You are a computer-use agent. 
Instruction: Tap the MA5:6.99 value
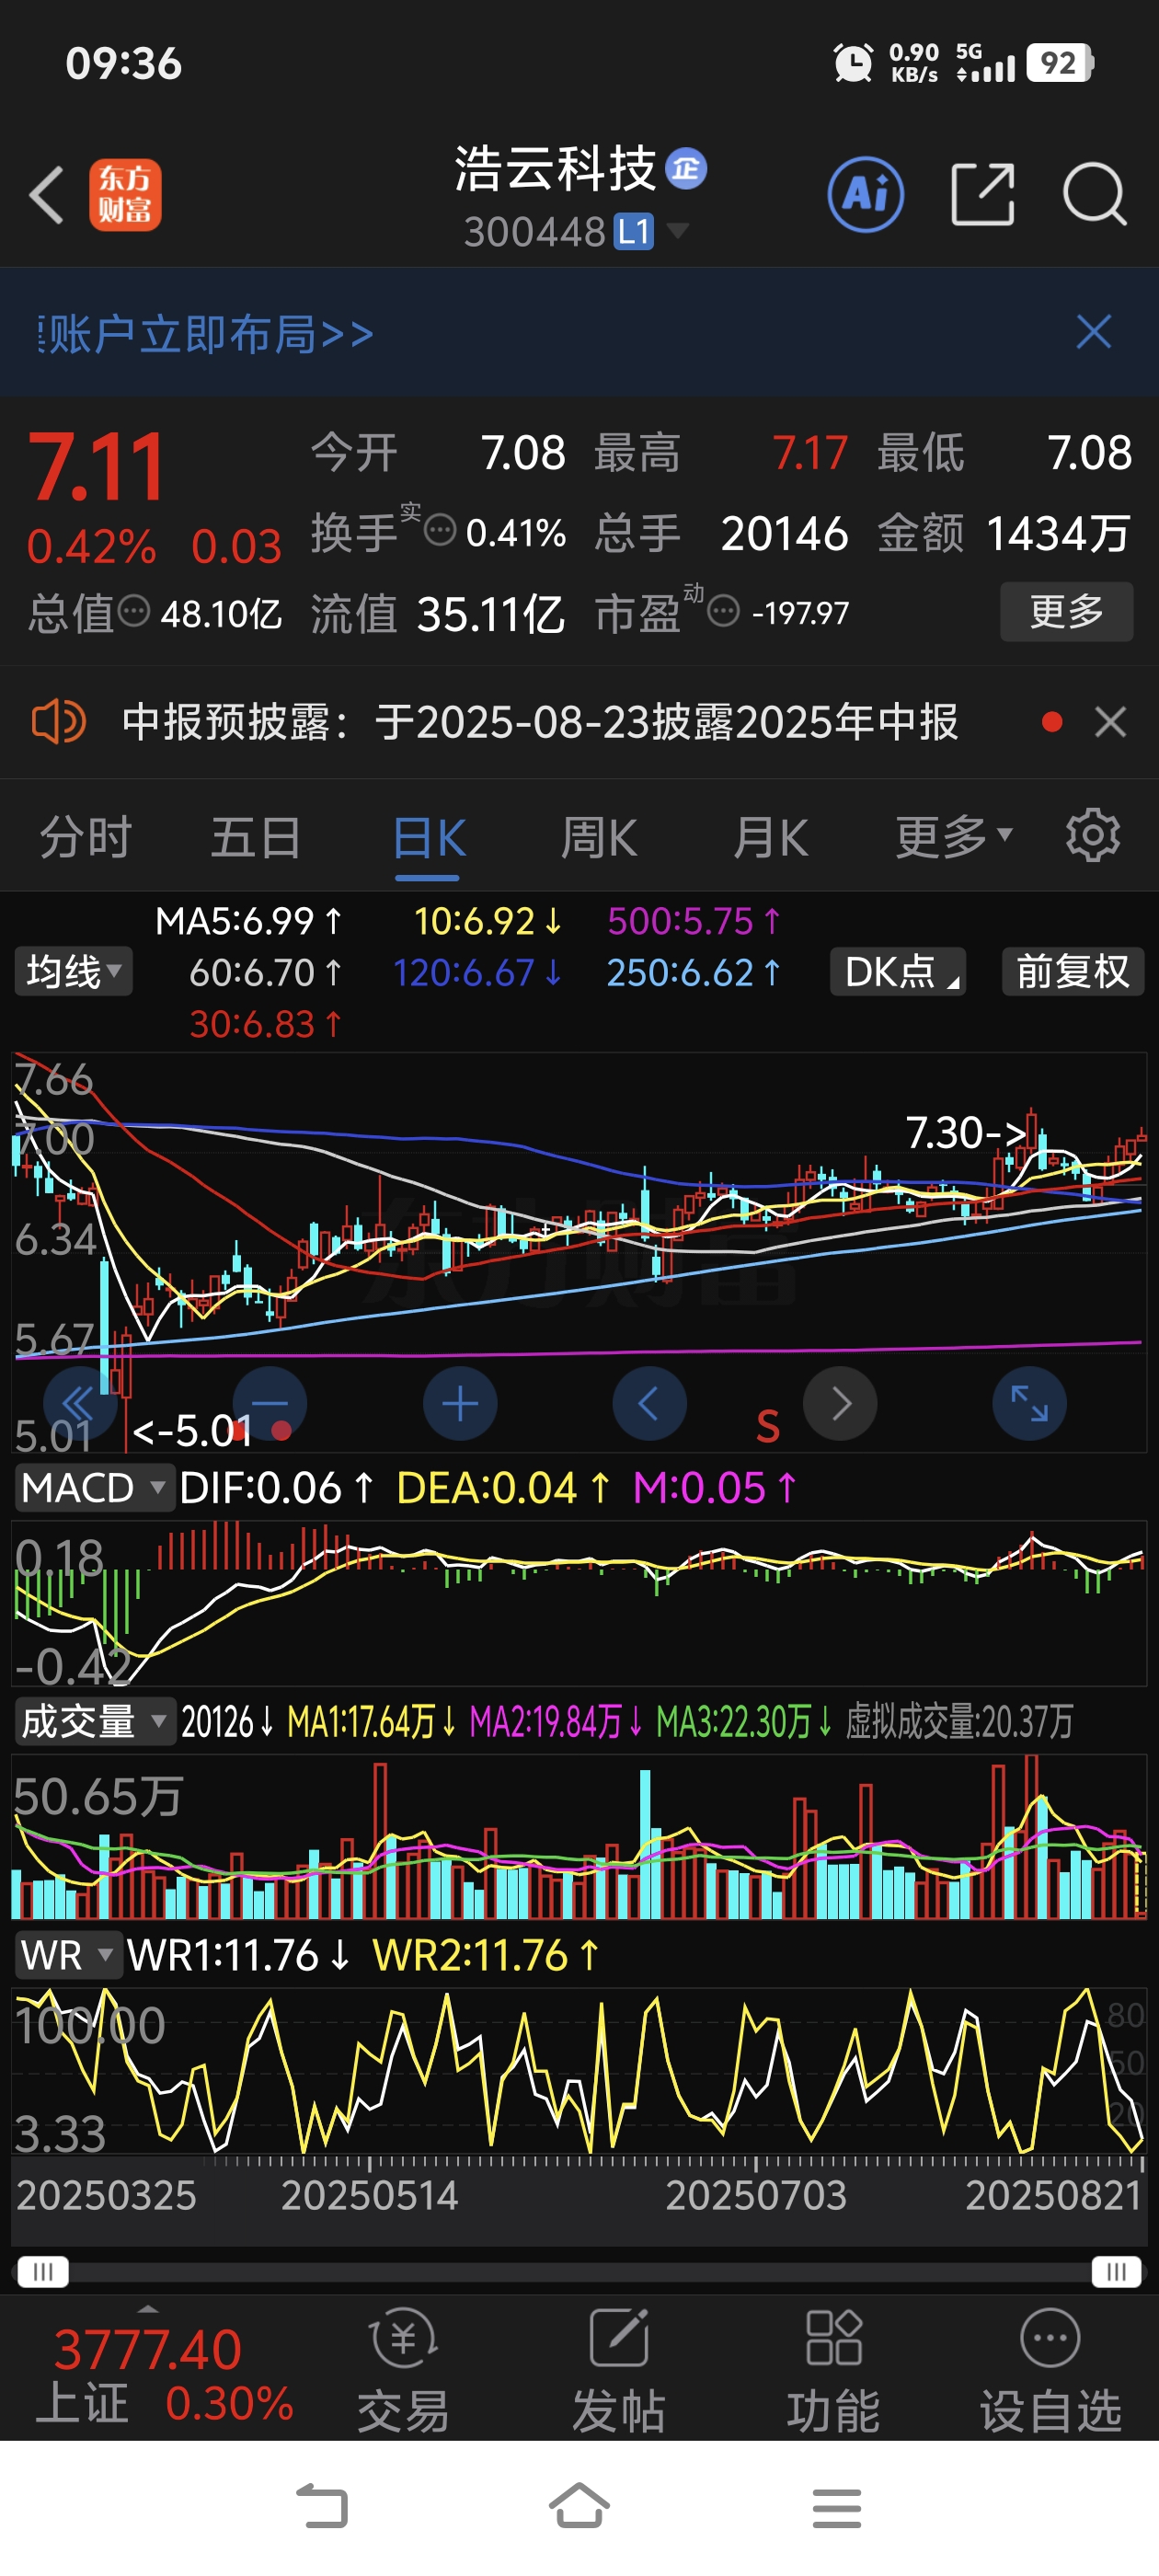click(249, 921)
